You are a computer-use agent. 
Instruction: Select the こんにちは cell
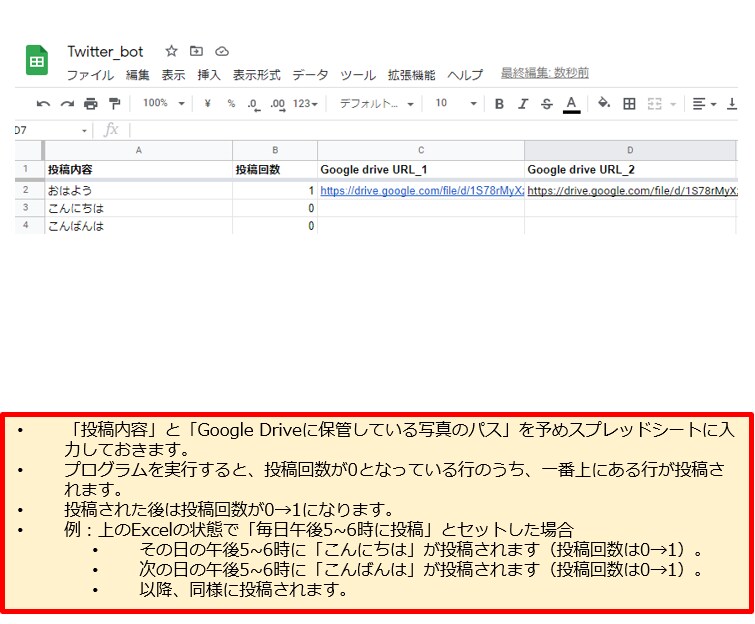point(139,208)
